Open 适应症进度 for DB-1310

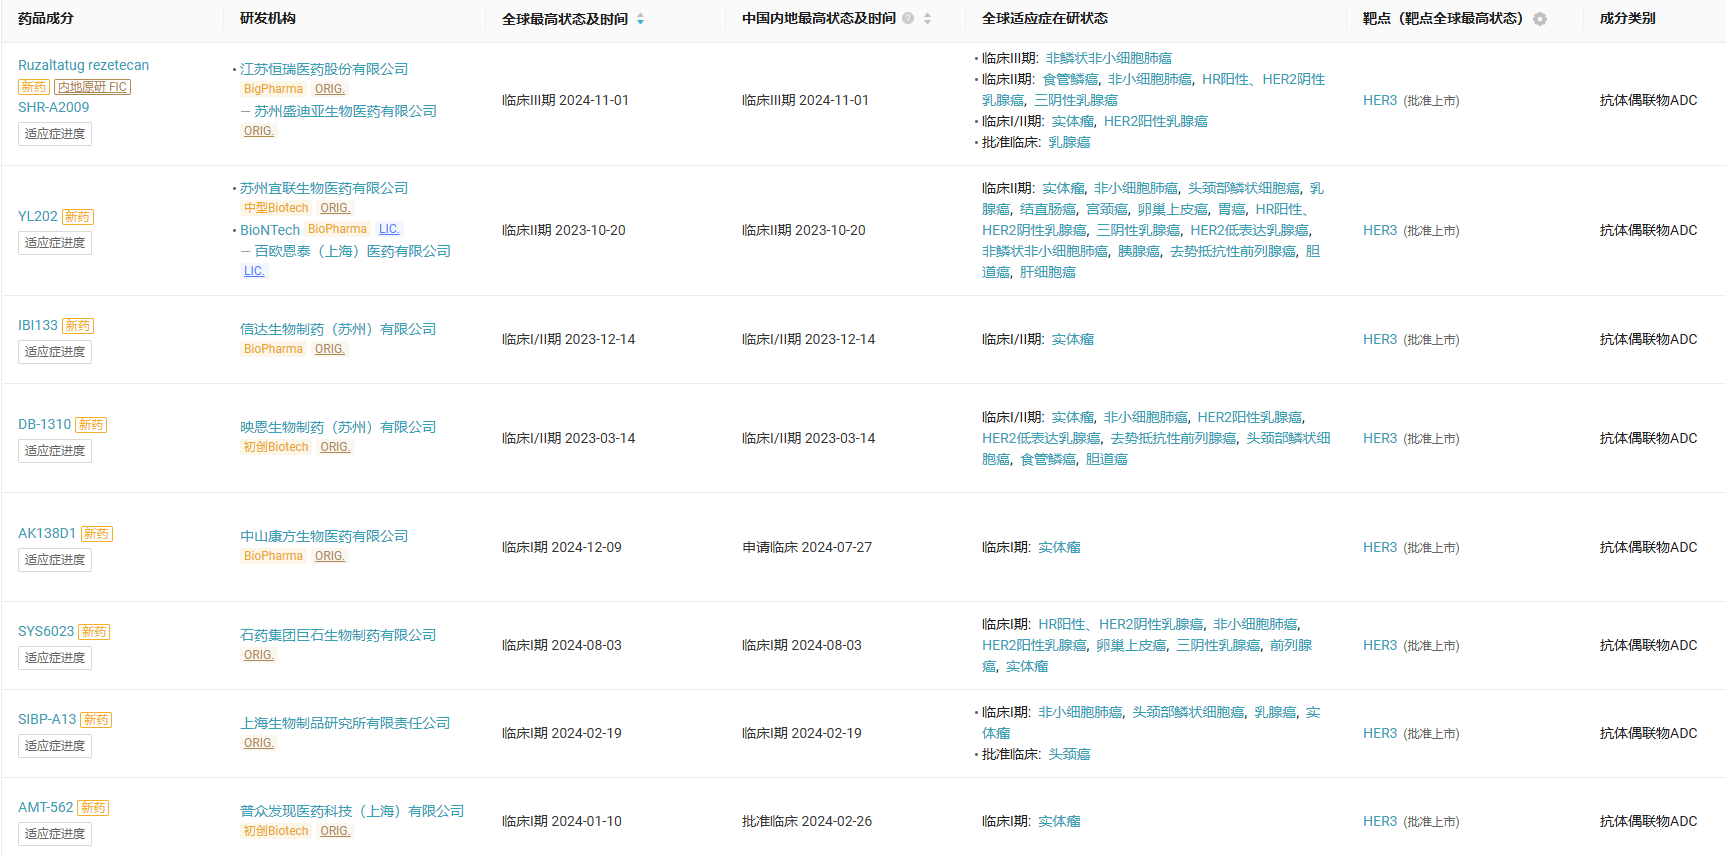coord(55,451)
